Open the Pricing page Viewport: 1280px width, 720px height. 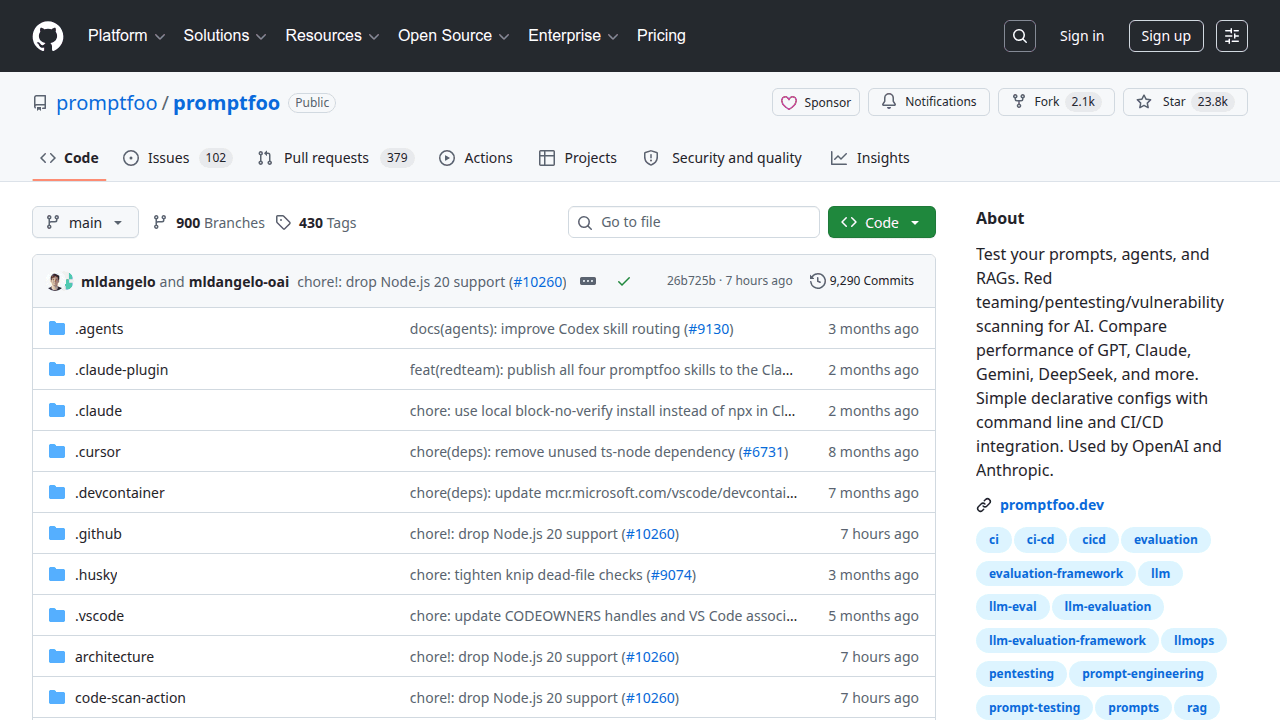click(661, 36)
